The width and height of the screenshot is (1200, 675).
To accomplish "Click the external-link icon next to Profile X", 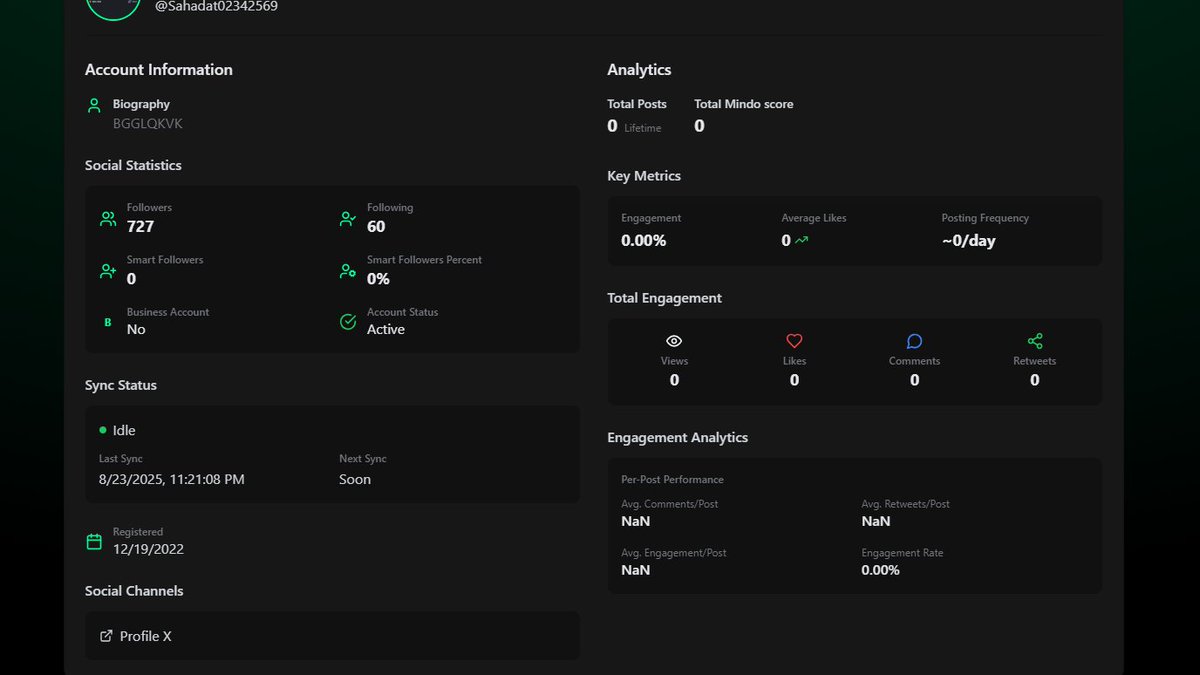I will tap(105, 635).
